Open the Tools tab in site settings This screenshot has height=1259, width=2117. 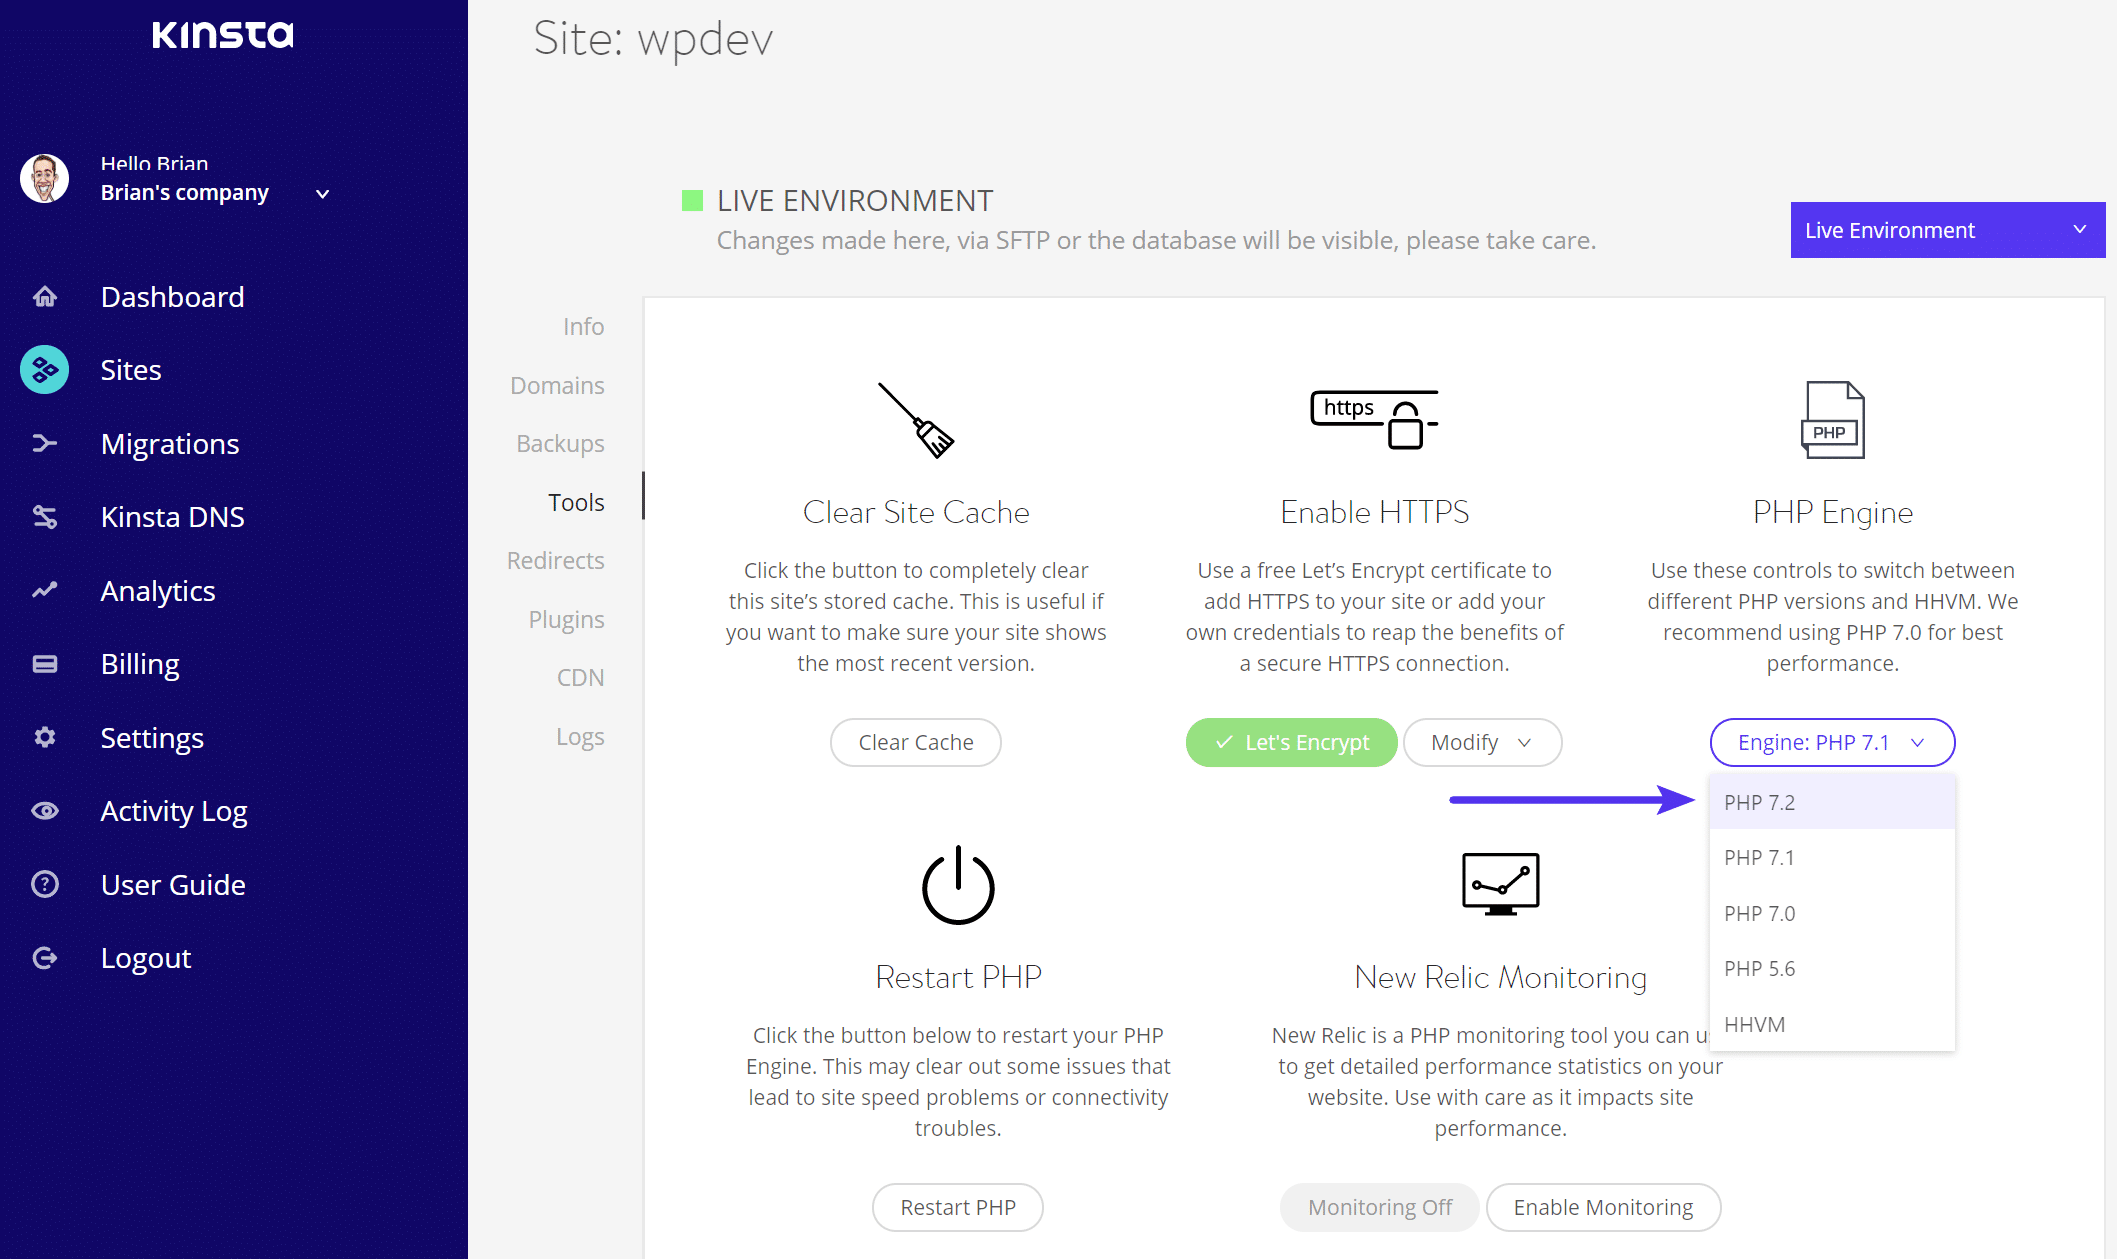(x=575, y=502)
